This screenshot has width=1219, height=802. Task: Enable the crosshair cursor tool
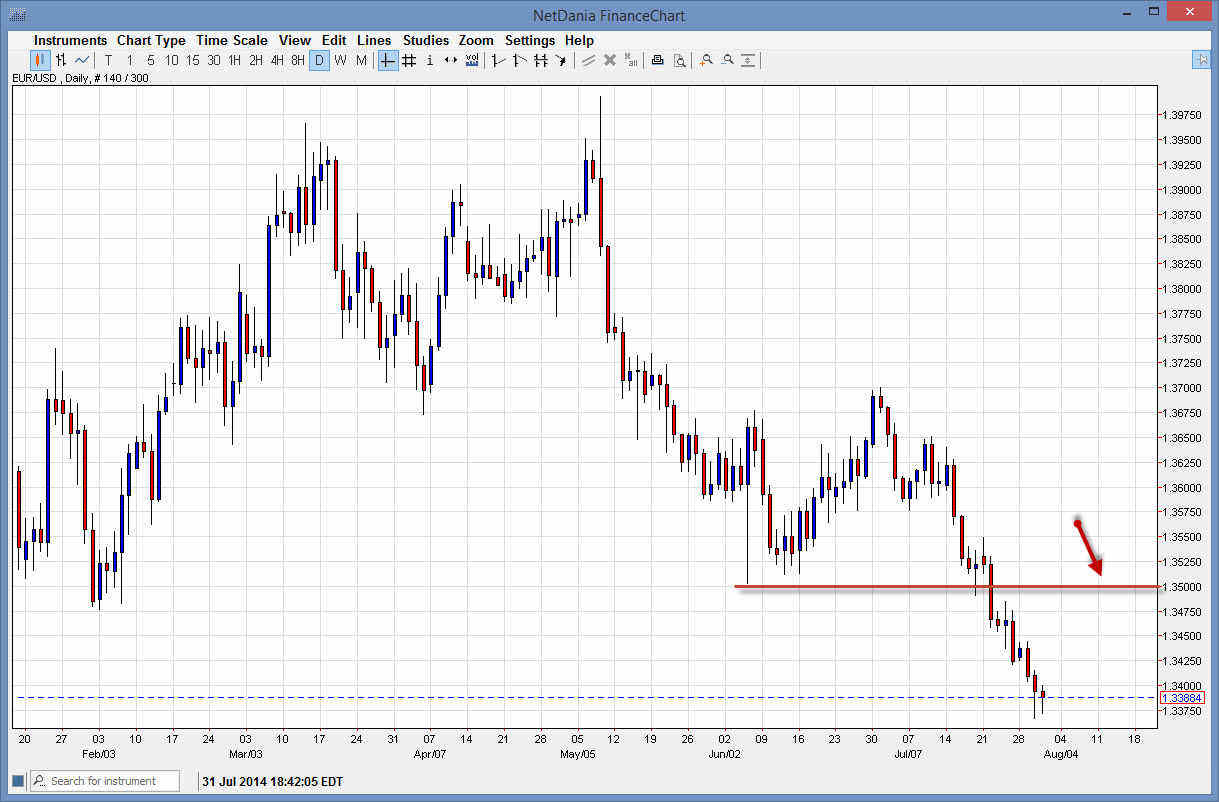coord(386,60)
